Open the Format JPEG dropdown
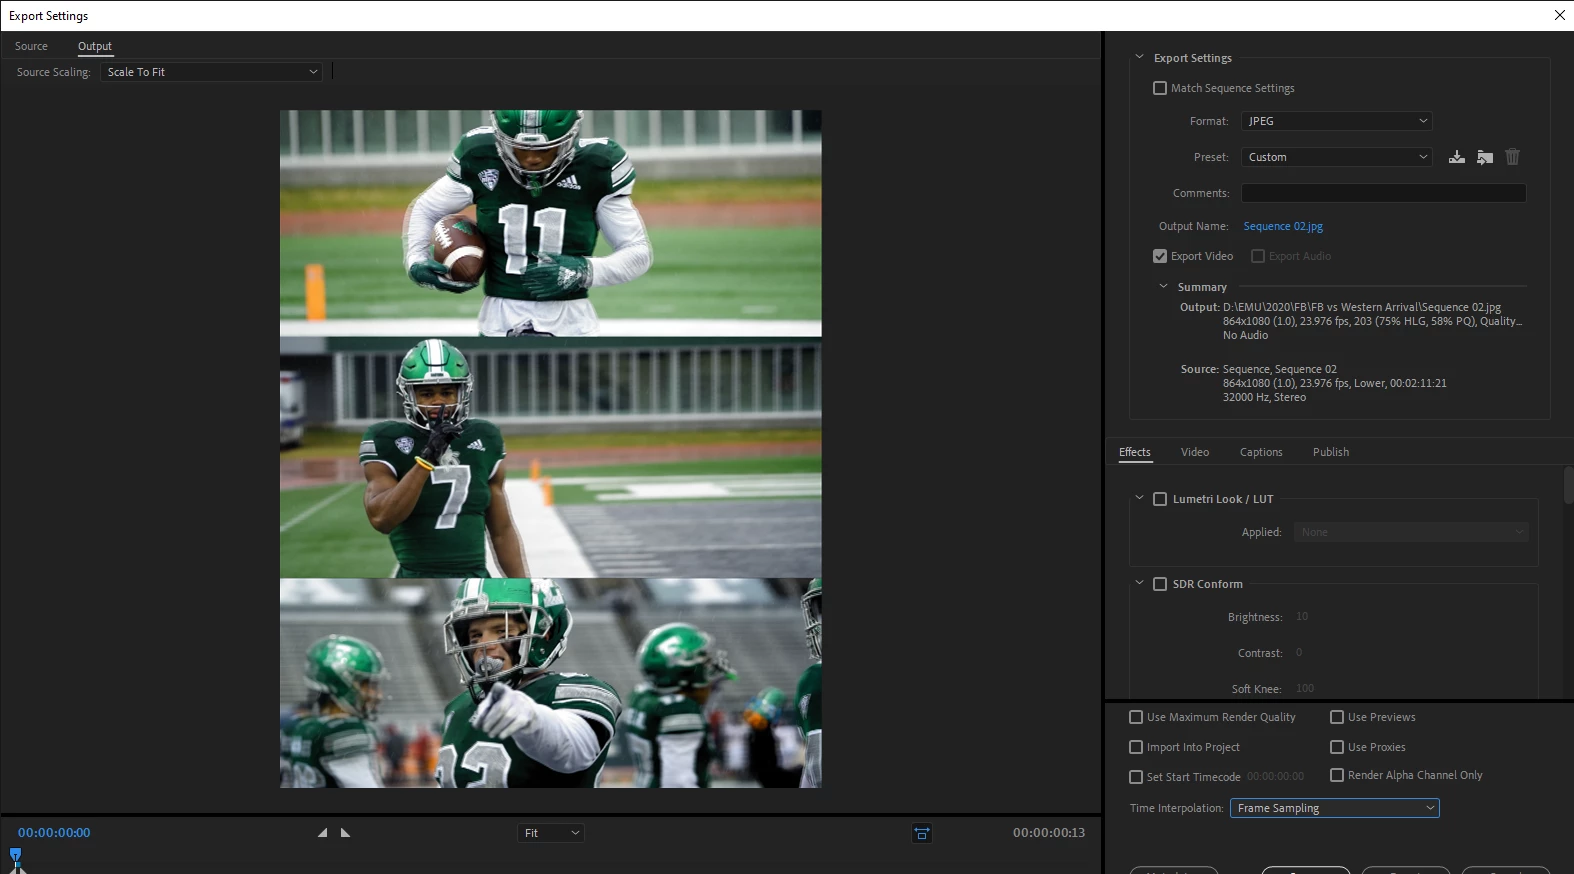This screenshot has width=1574, height=874. pos(1337,121)
